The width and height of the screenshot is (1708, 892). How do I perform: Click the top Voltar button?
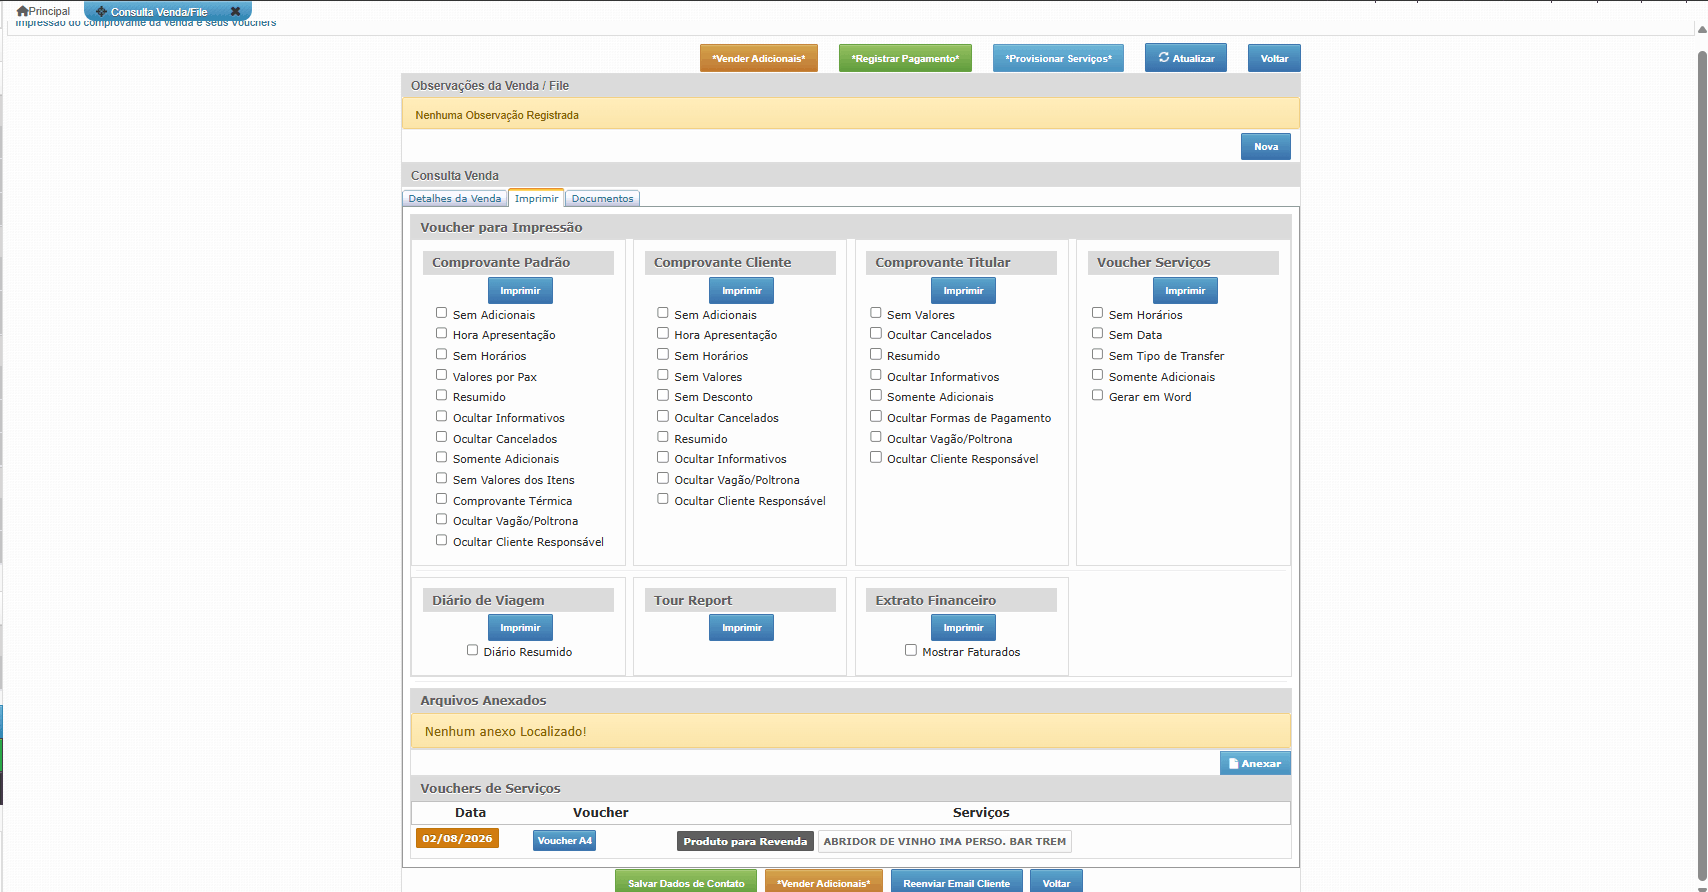click(x=1274, y=58)
